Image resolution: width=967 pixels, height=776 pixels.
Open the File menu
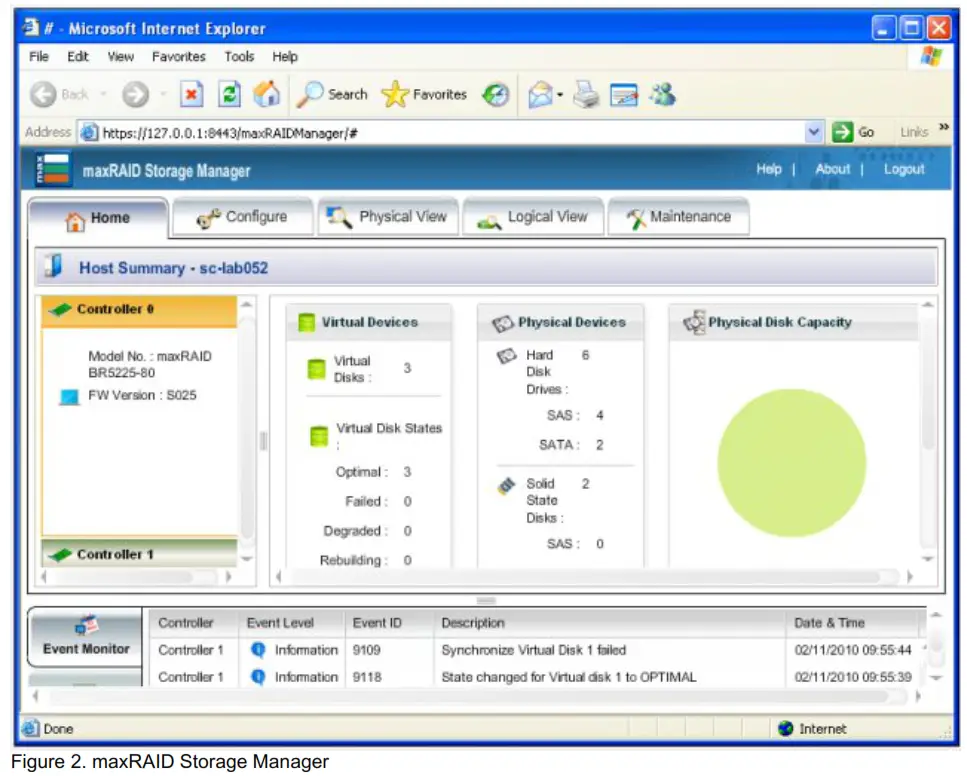point(39,57)
